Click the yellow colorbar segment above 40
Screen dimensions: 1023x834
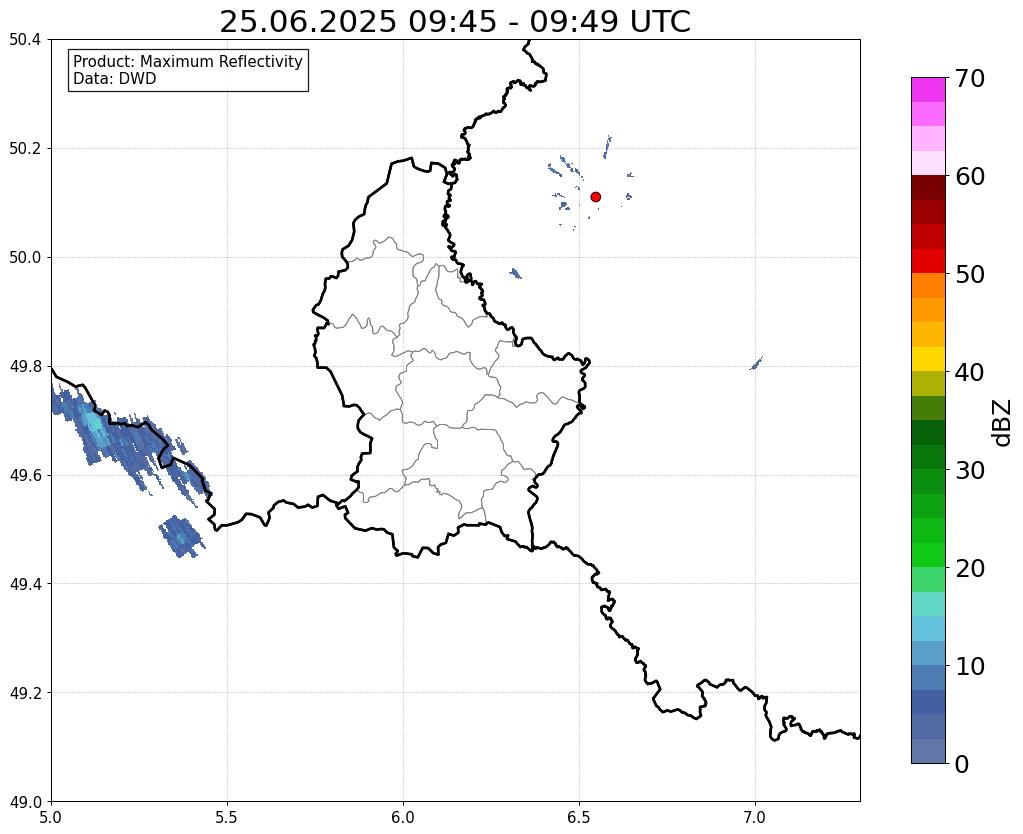pos(928,359)
